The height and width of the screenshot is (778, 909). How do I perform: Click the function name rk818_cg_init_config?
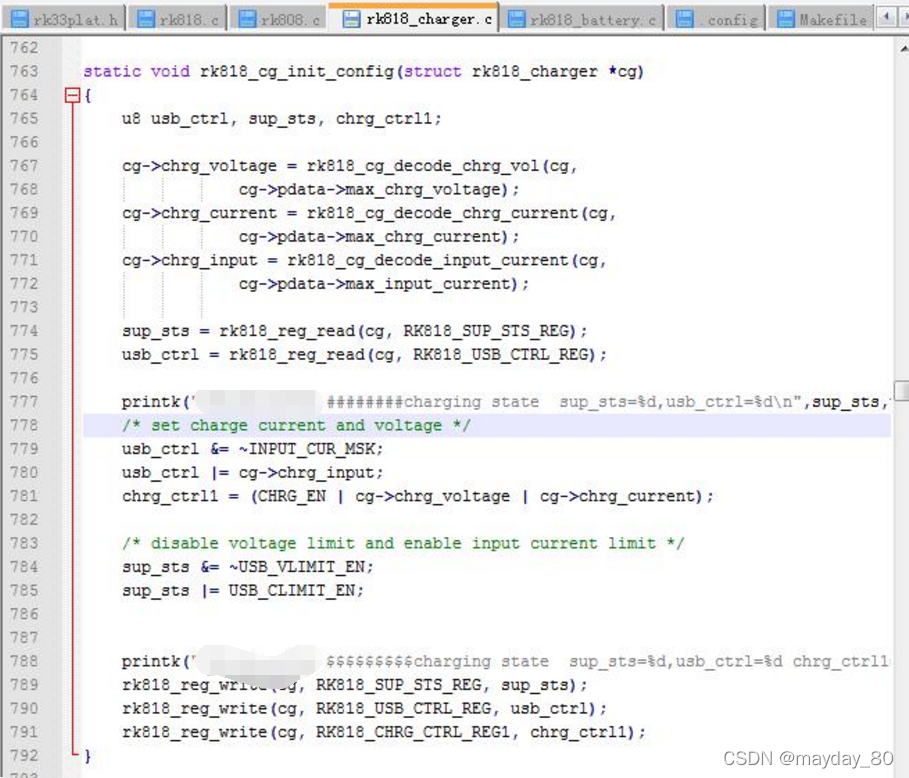[297, 71]
